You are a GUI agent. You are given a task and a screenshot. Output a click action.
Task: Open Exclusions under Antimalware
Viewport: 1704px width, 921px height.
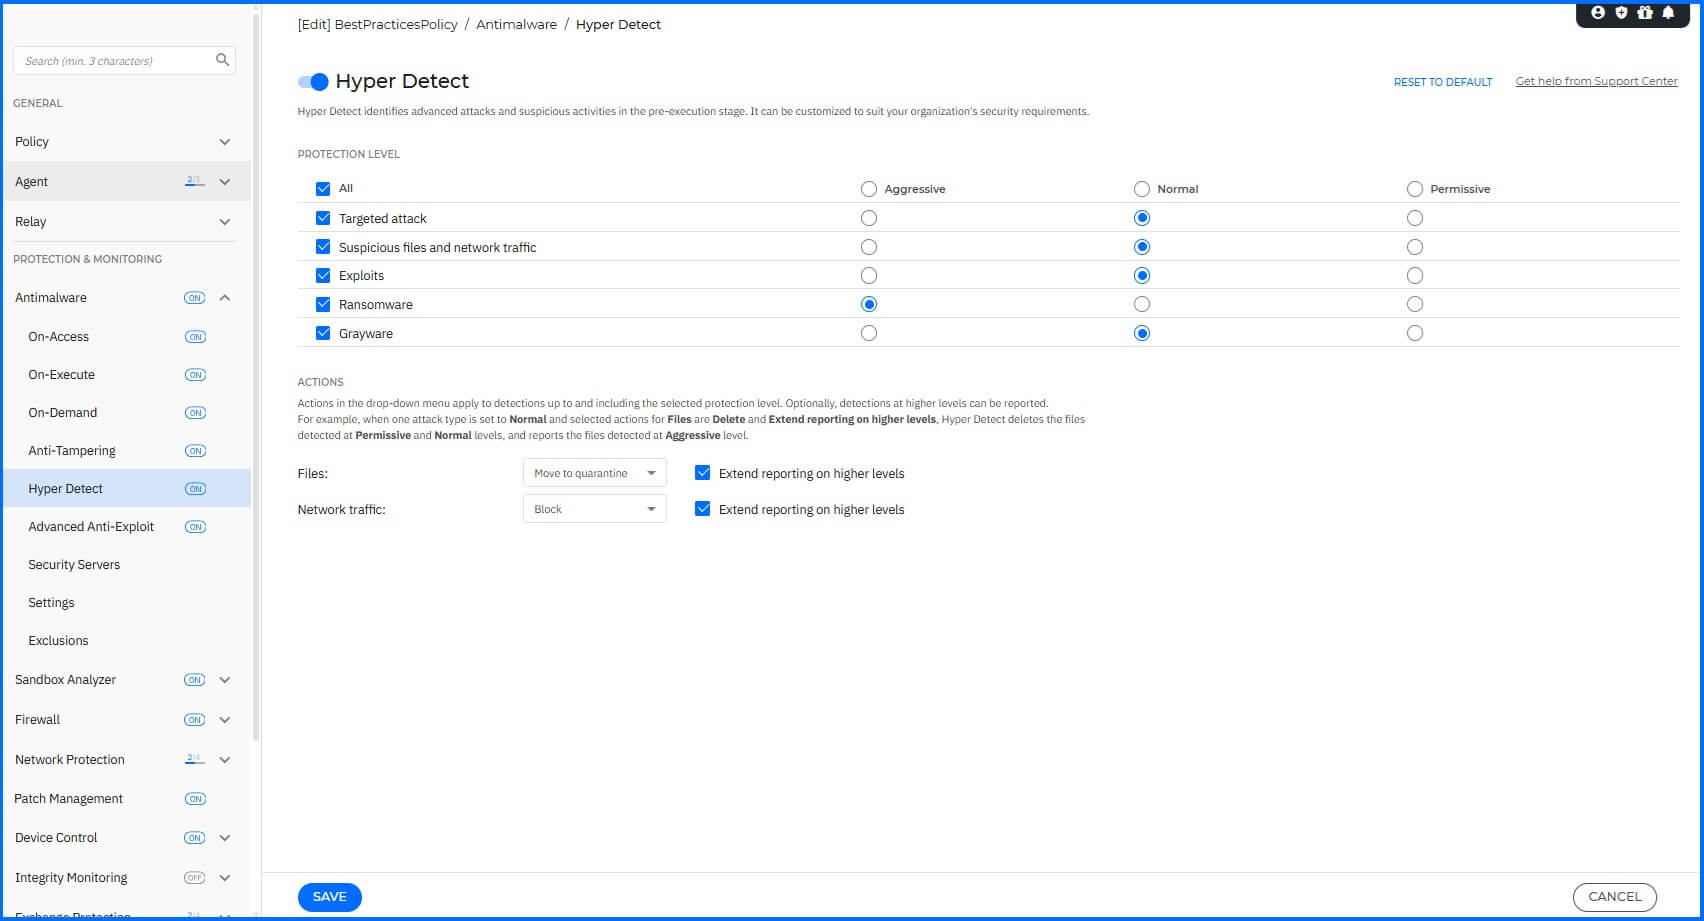pos(58,640)
